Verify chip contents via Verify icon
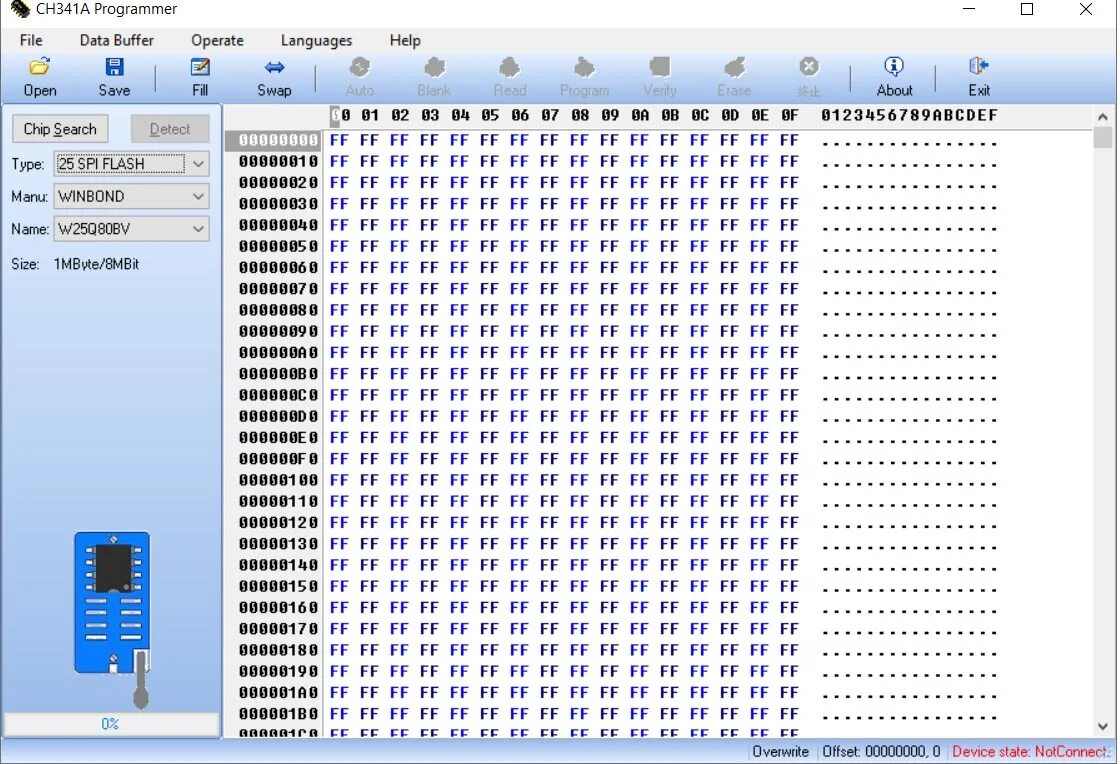The height and width of the screenshot is (764, 1120). (x=659, y=77)
